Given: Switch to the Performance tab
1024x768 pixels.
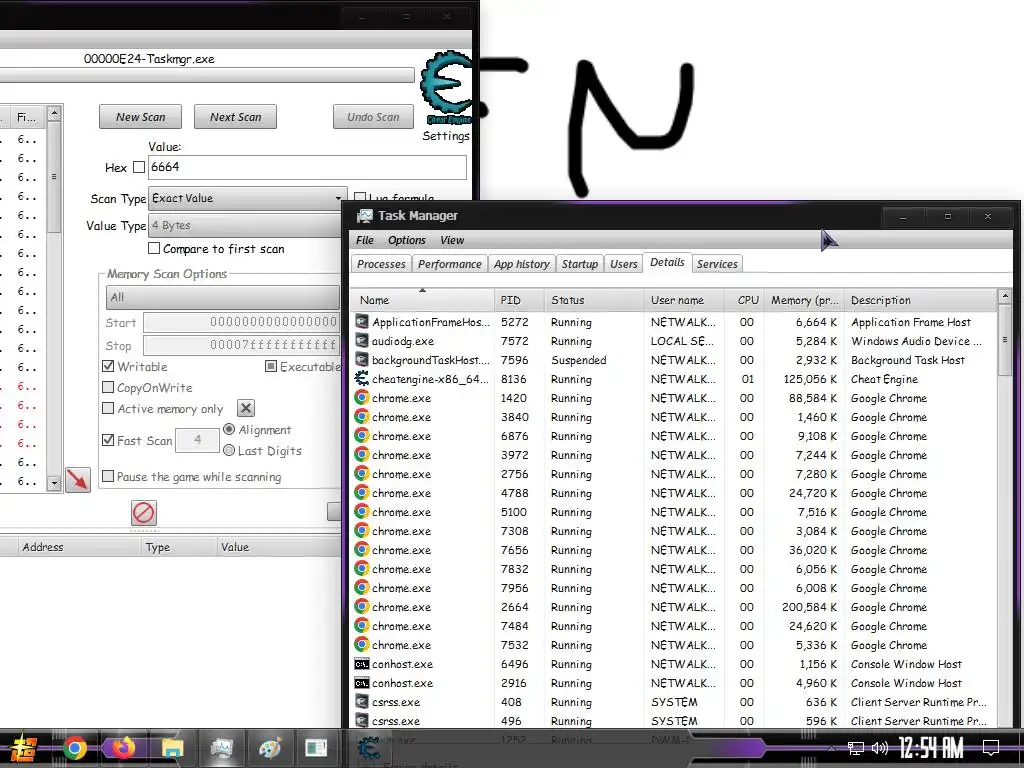Looking at the screenshot, I should (449, 264).
